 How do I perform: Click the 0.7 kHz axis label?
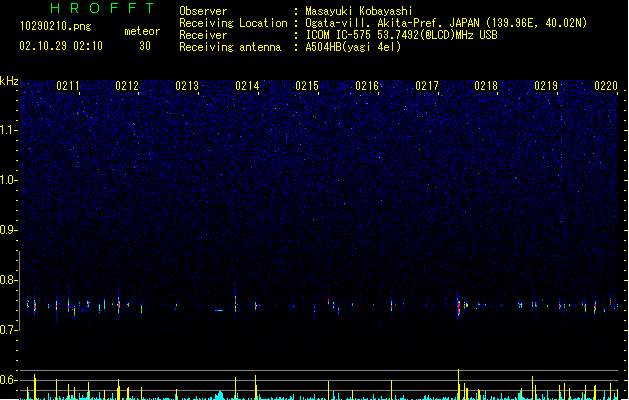point(8,330)
